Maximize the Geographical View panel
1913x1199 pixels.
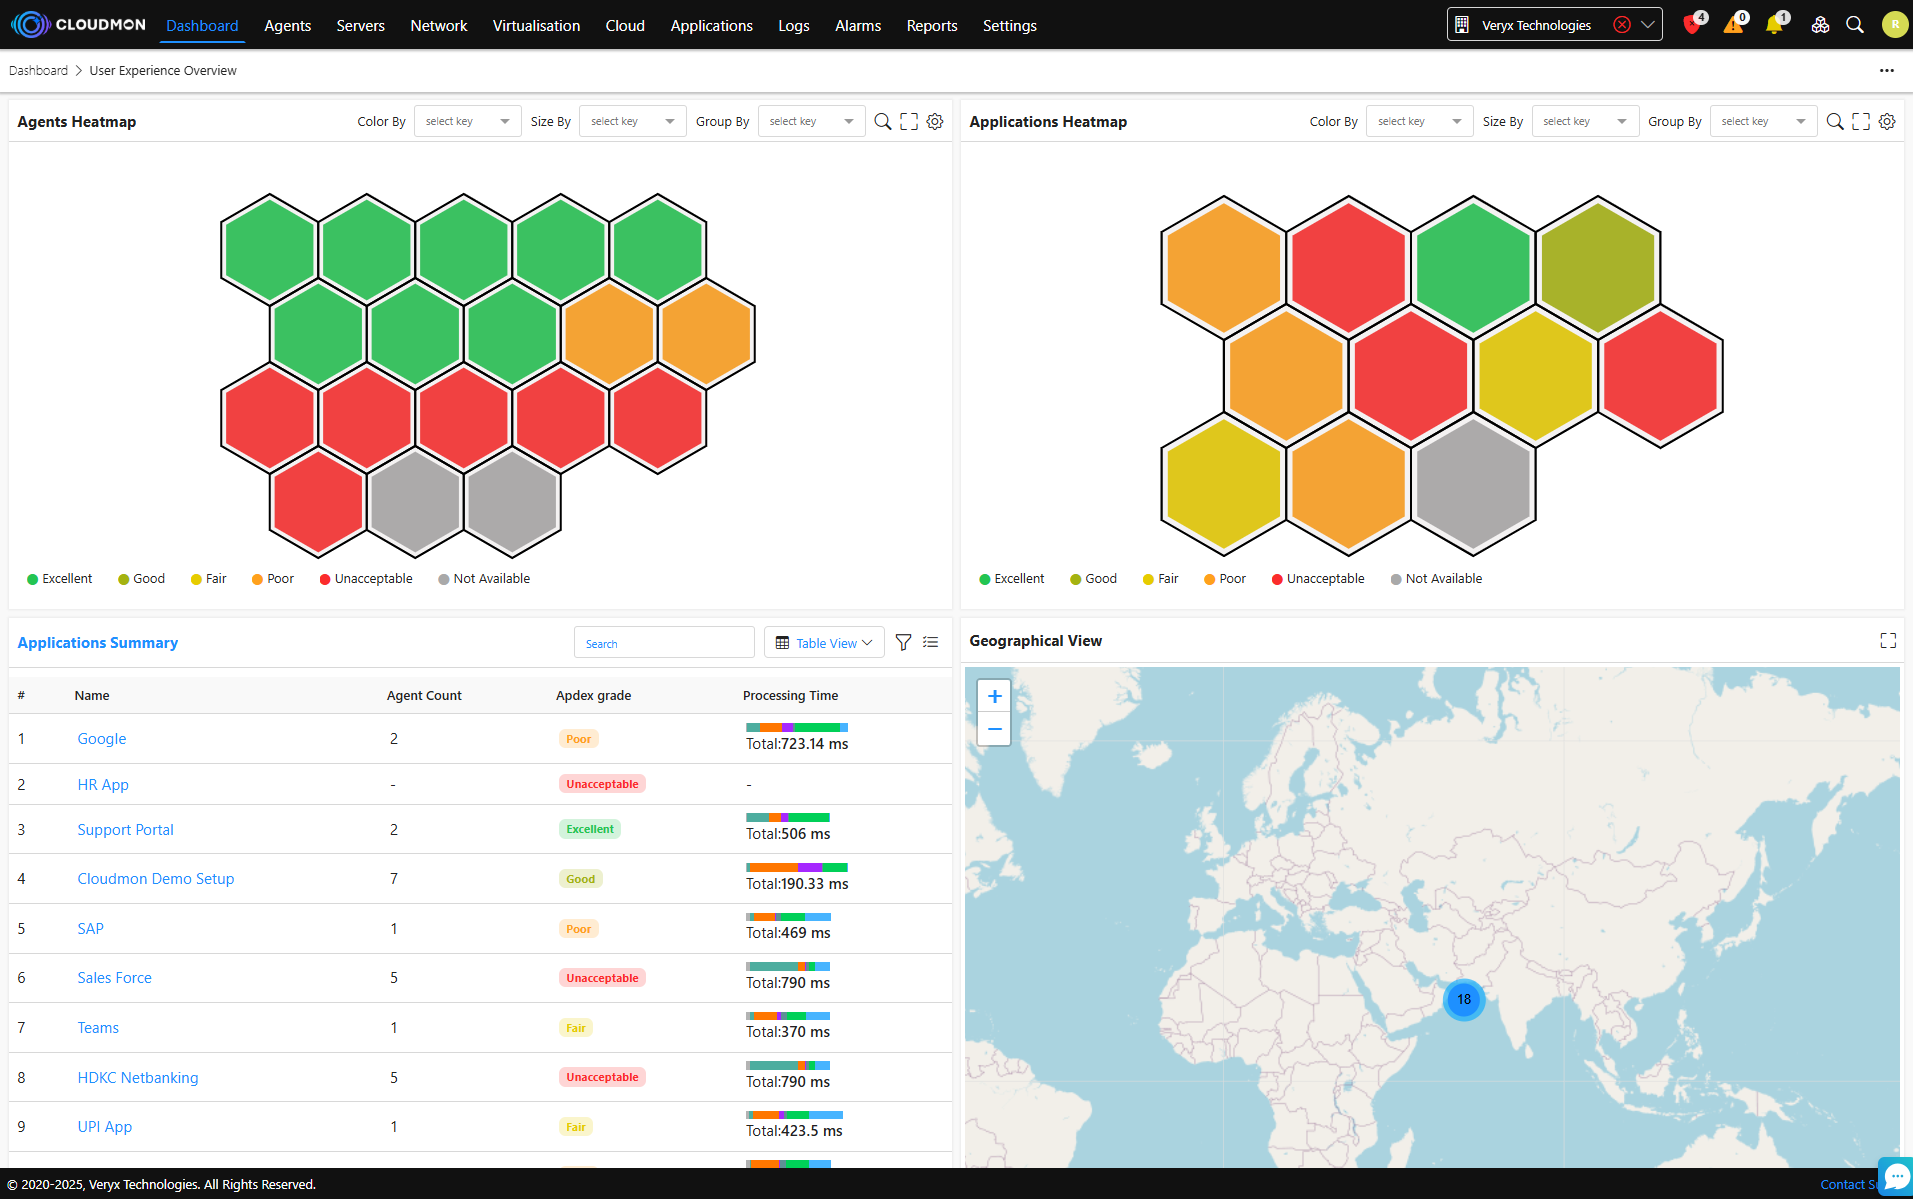(x=1887, y=641)
